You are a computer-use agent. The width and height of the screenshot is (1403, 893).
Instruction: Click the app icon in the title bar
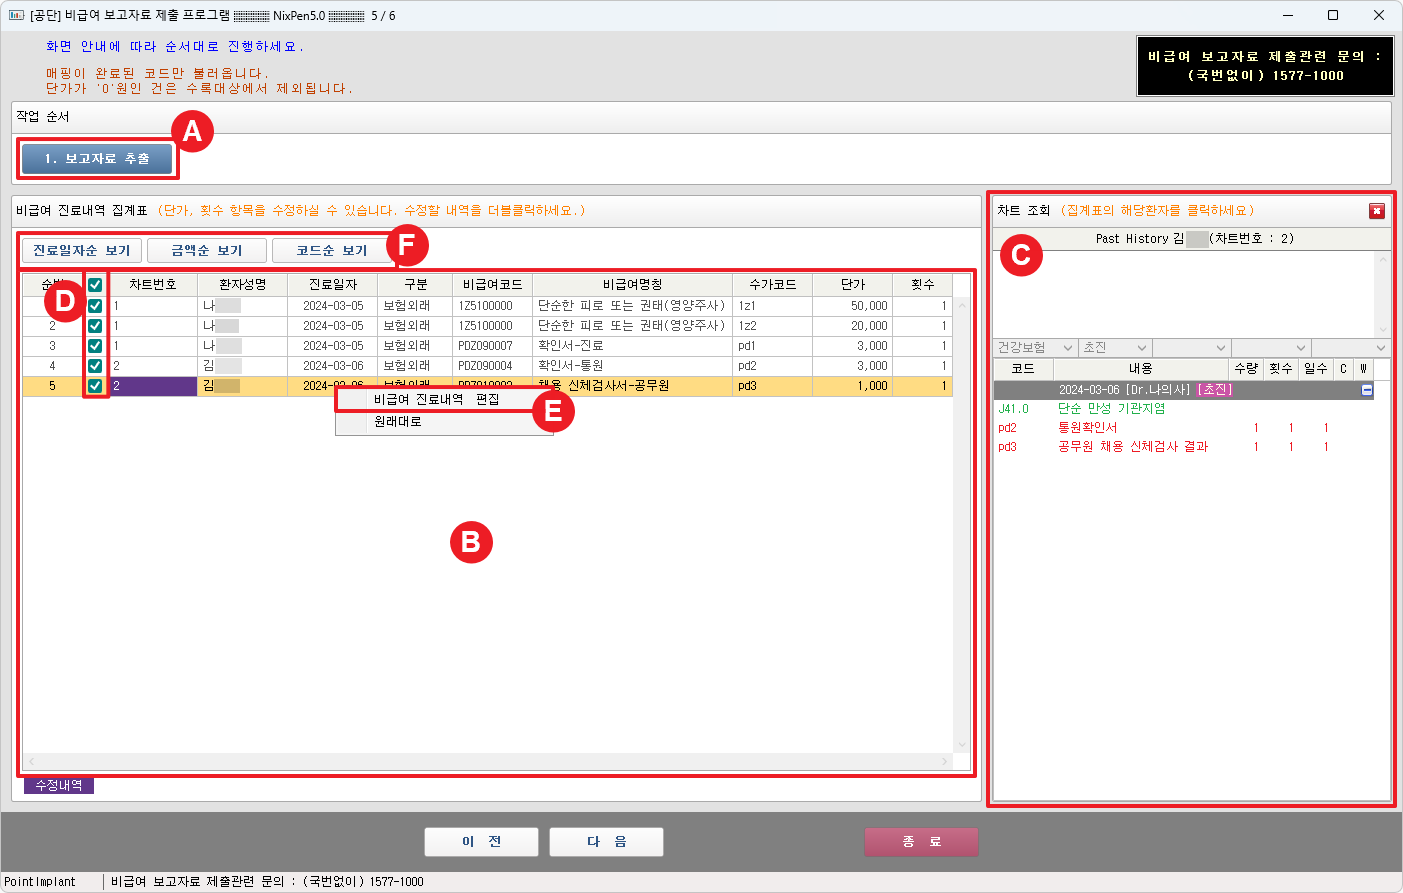(15, 15)
